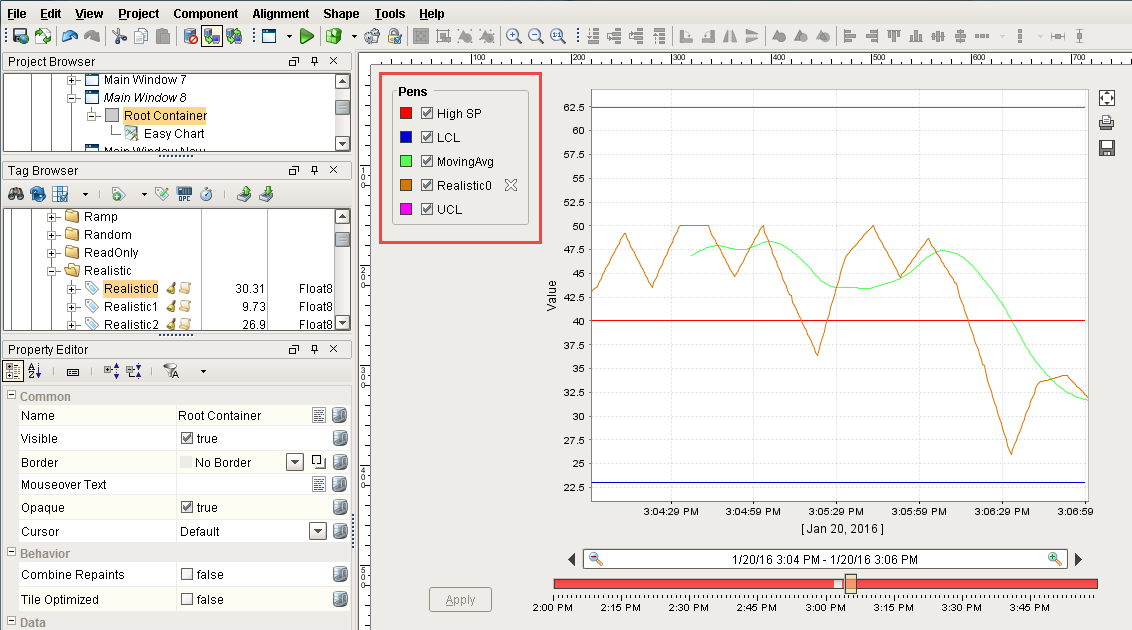Select the Comm Read-Only mode icon
Screen dimensions: 1132x630
pos(212,36)
